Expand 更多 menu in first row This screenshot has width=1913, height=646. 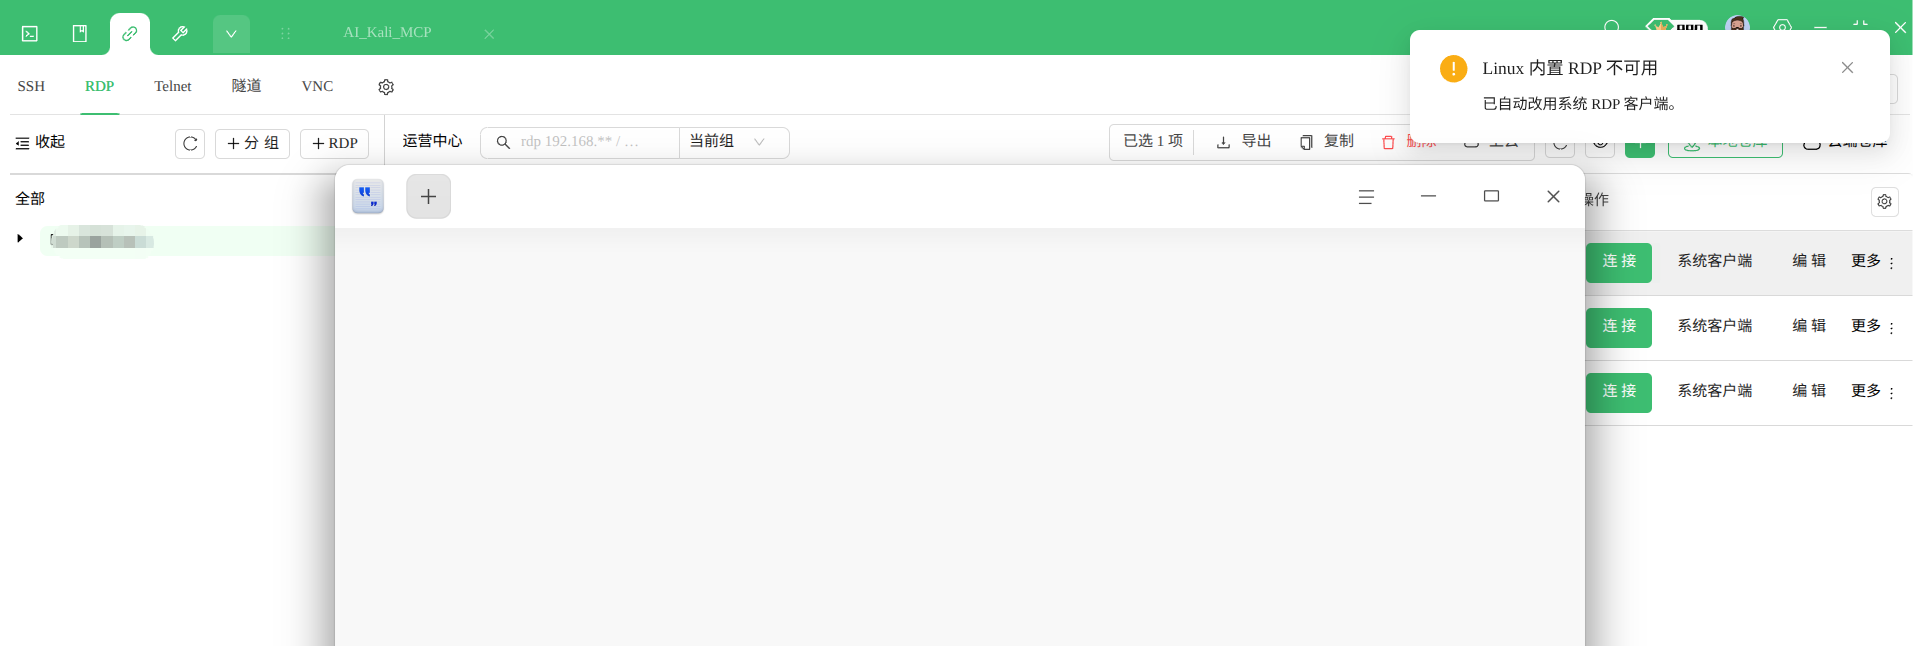tap(1872, 261)
